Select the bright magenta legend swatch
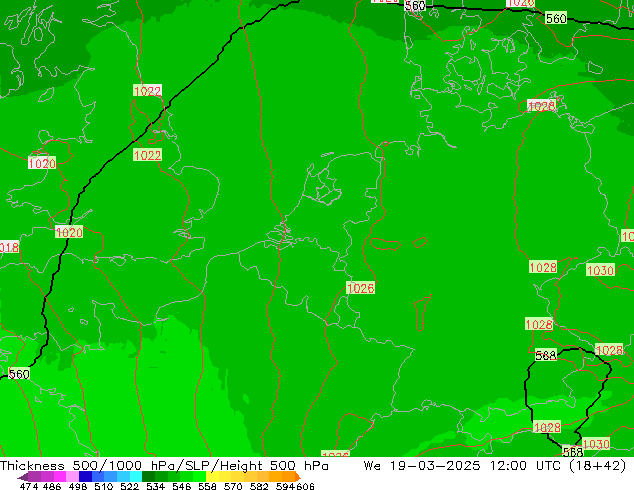The height and width of the screenshot is (490, 634). coord(60,477)
